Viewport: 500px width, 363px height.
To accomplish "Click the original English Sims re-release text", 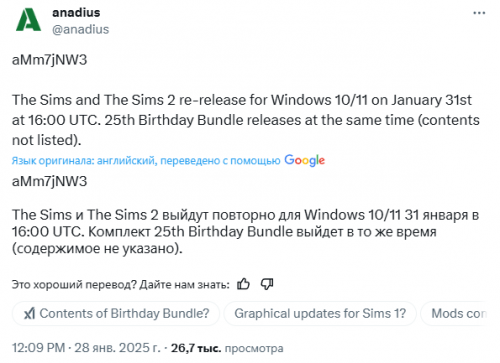I will (x=246, y=120).
